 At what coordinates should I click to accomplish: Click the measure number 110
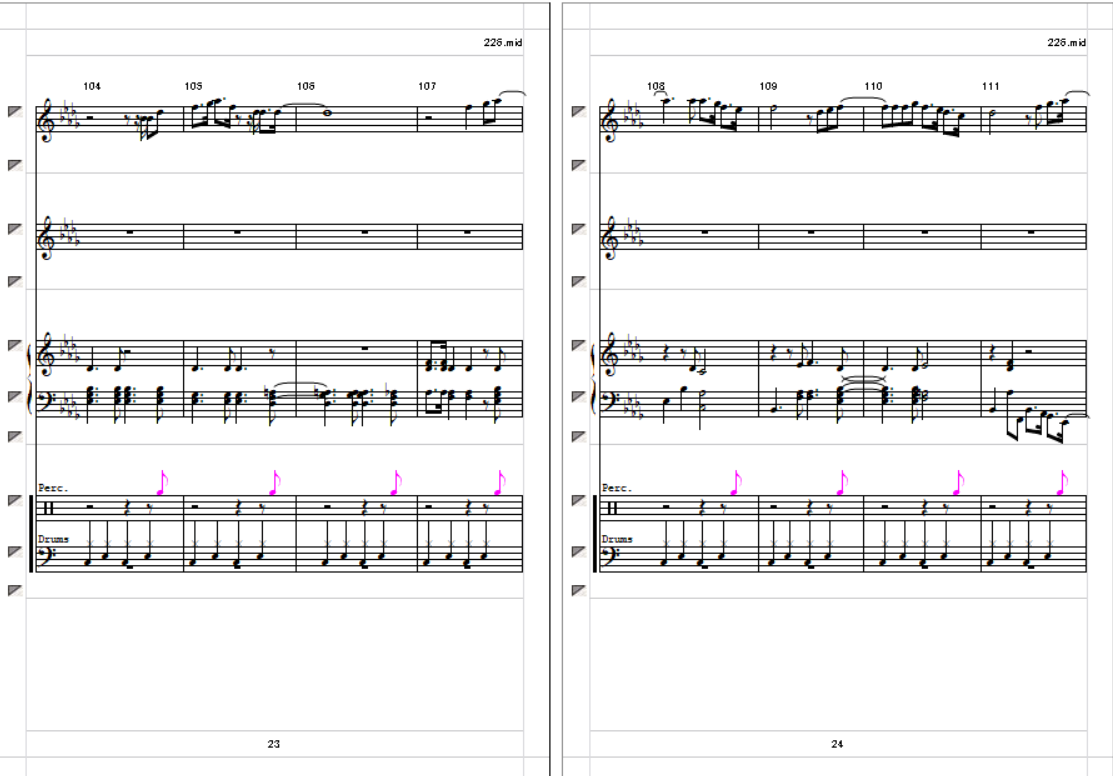[873, 86]
